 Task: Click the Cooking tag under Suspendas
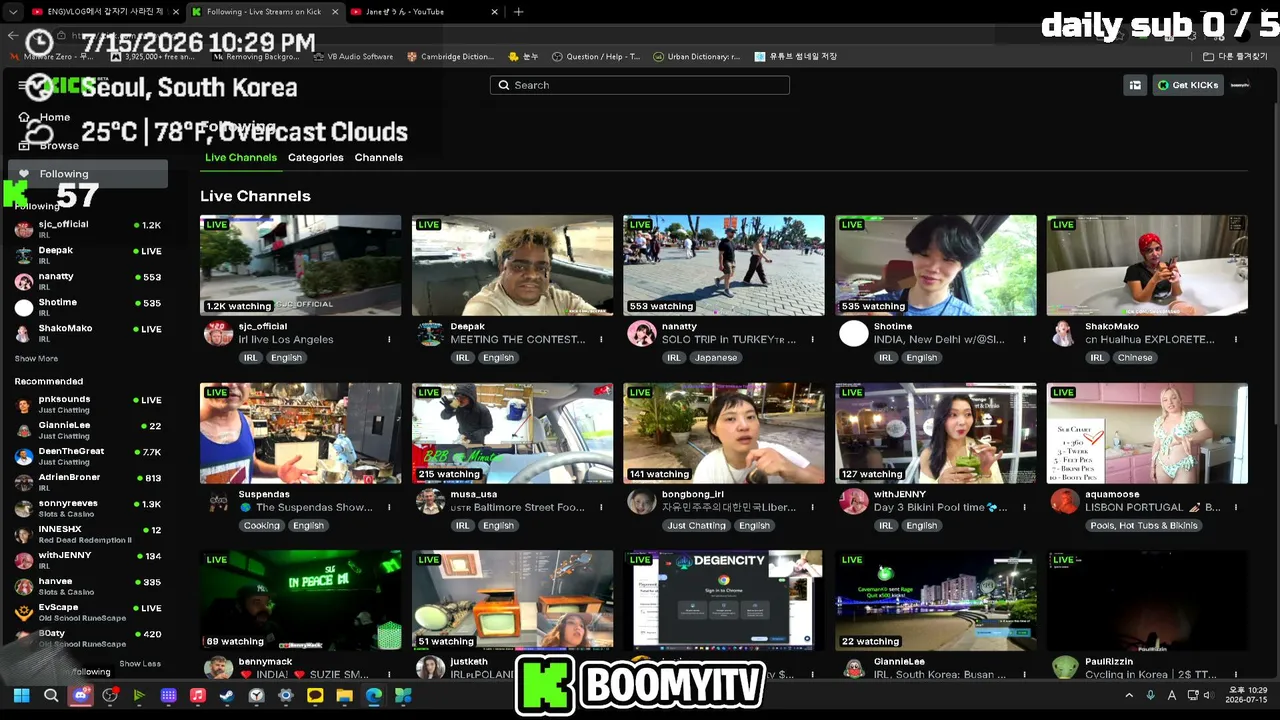pos(262,525)
